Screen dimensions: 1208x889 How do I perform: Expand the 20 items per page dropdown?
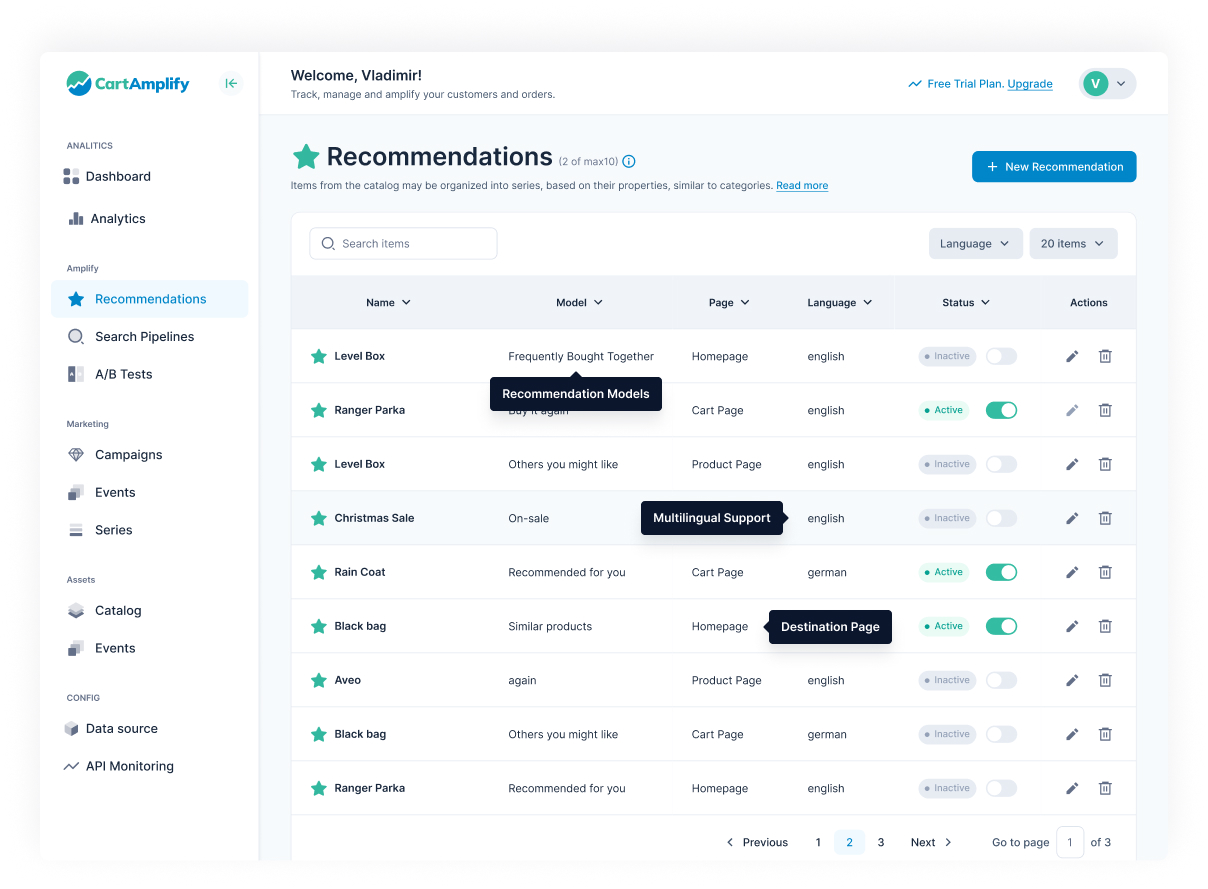[x=1073, y=244]
